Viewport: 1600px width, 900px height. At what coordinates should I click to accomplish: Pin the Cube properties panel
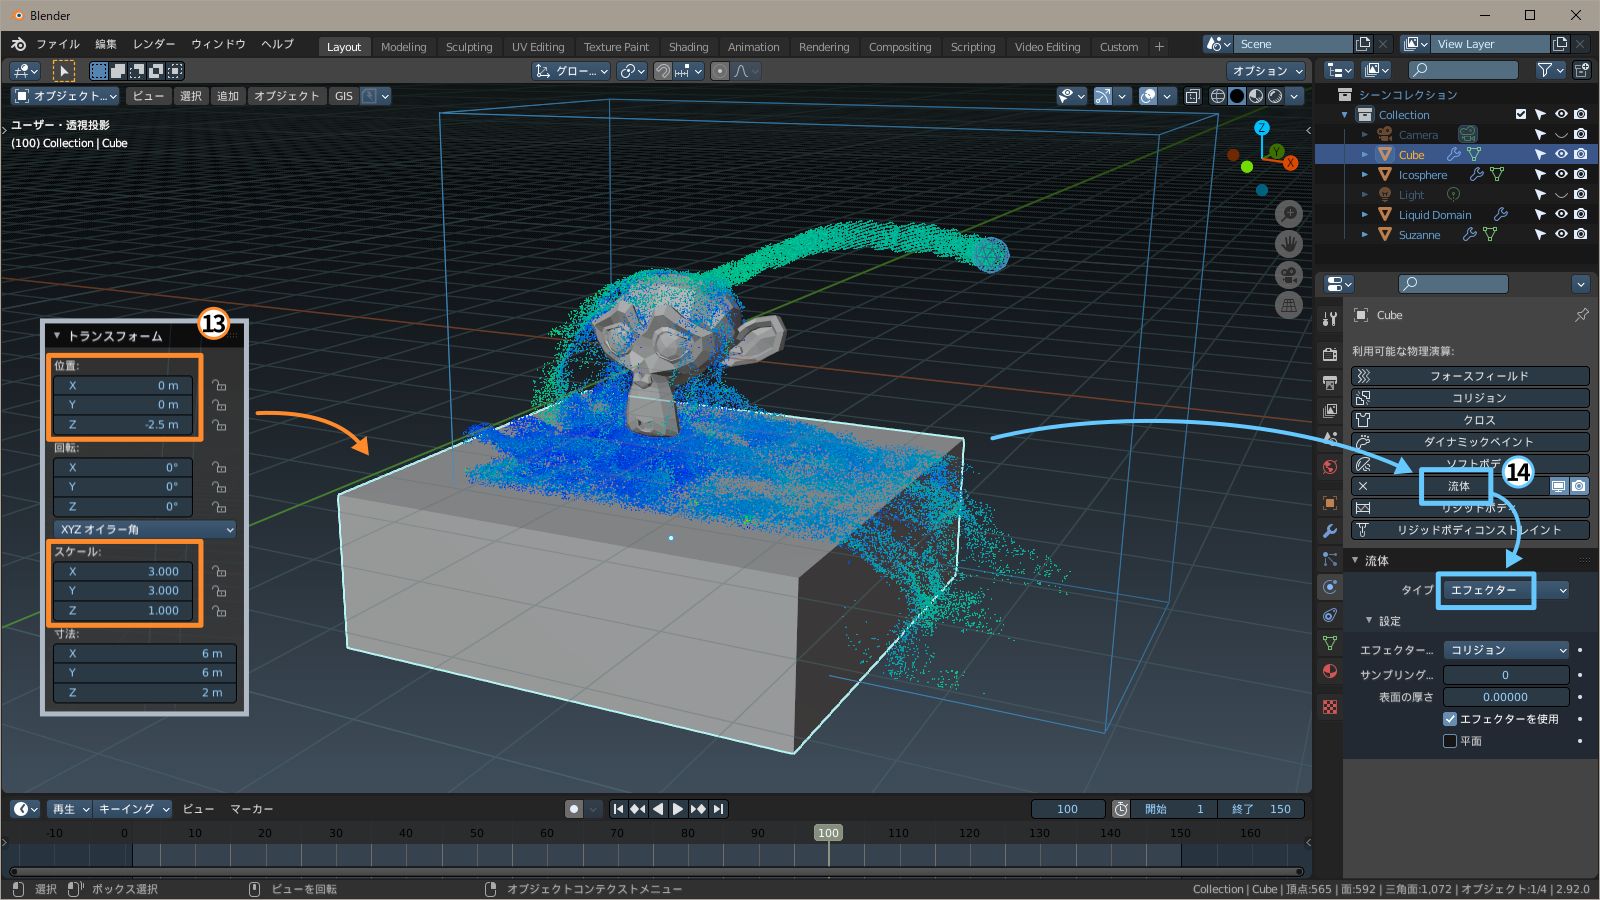pos(1581,315)
